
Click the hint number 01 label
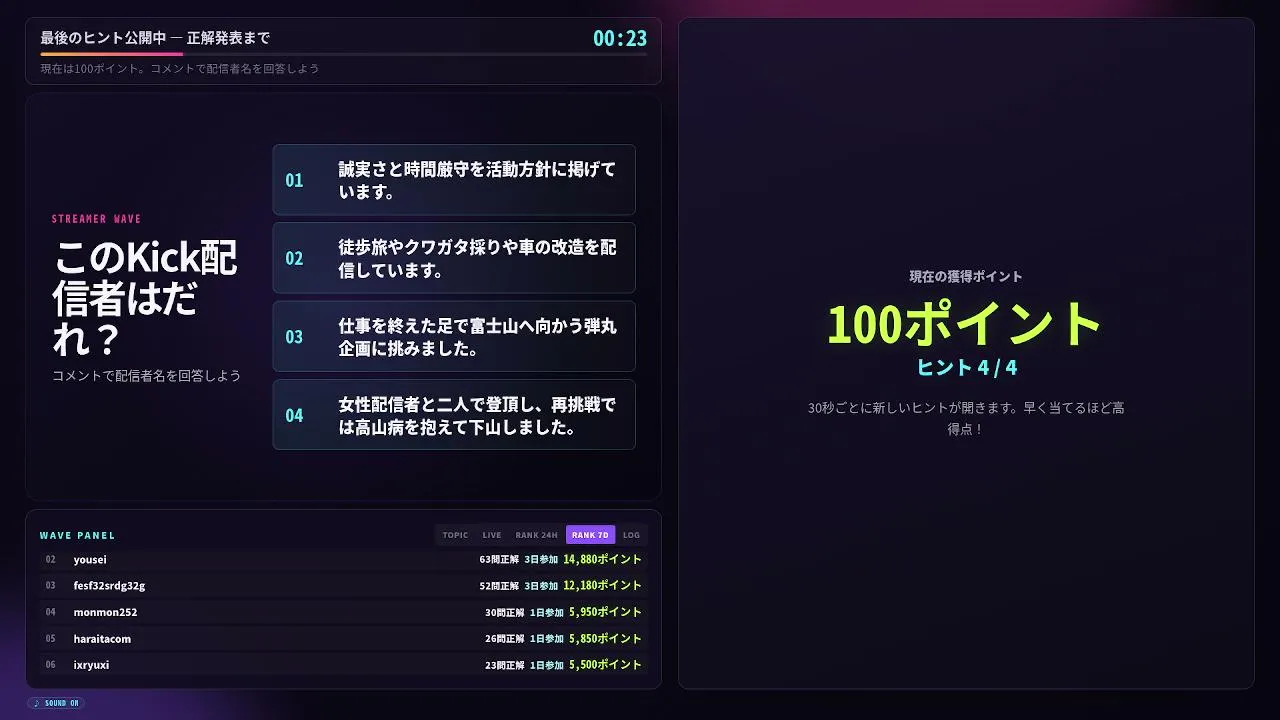(294, 180)
